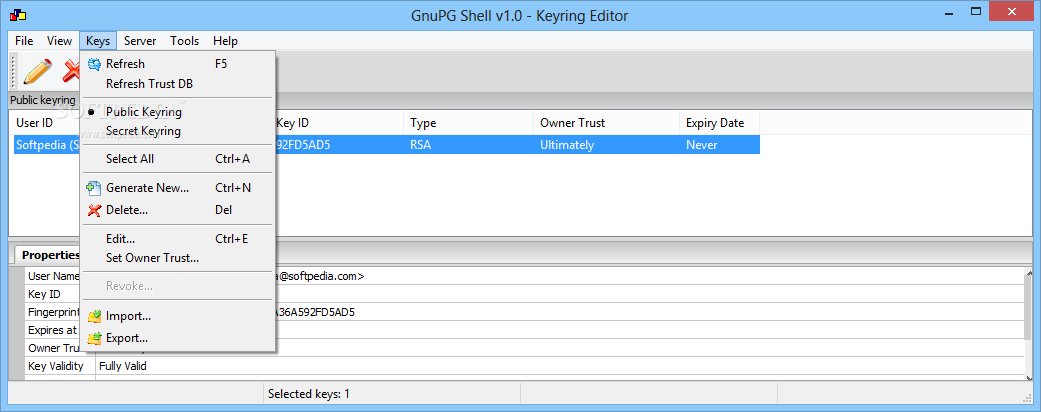Click the red Delete cross icon in menu

94,210
